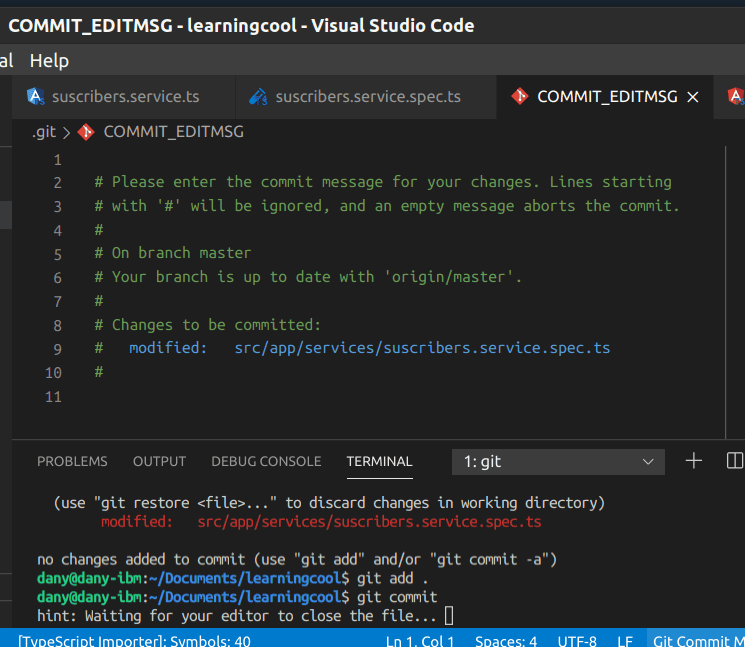Click 'Spaces: 4' indentation setting in status bar
745x647 pixels.
point(506,641)
